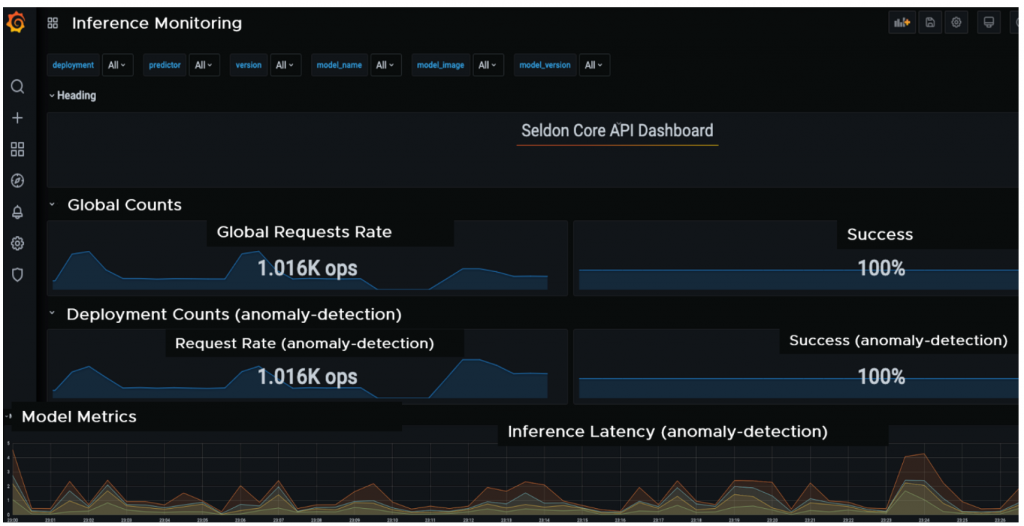Viewport: 1024px width, 526px height.
Task: Click the model_image variable label
Action: pyautogui.click(x=441, y=65)
